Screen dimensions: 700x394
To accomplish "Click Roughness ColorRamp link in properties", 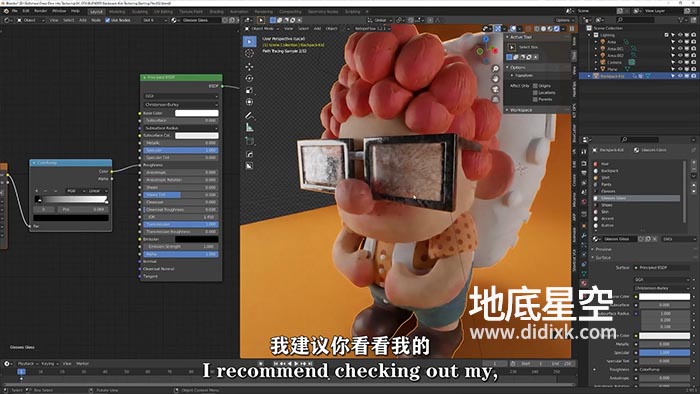I will click(662, 369).
